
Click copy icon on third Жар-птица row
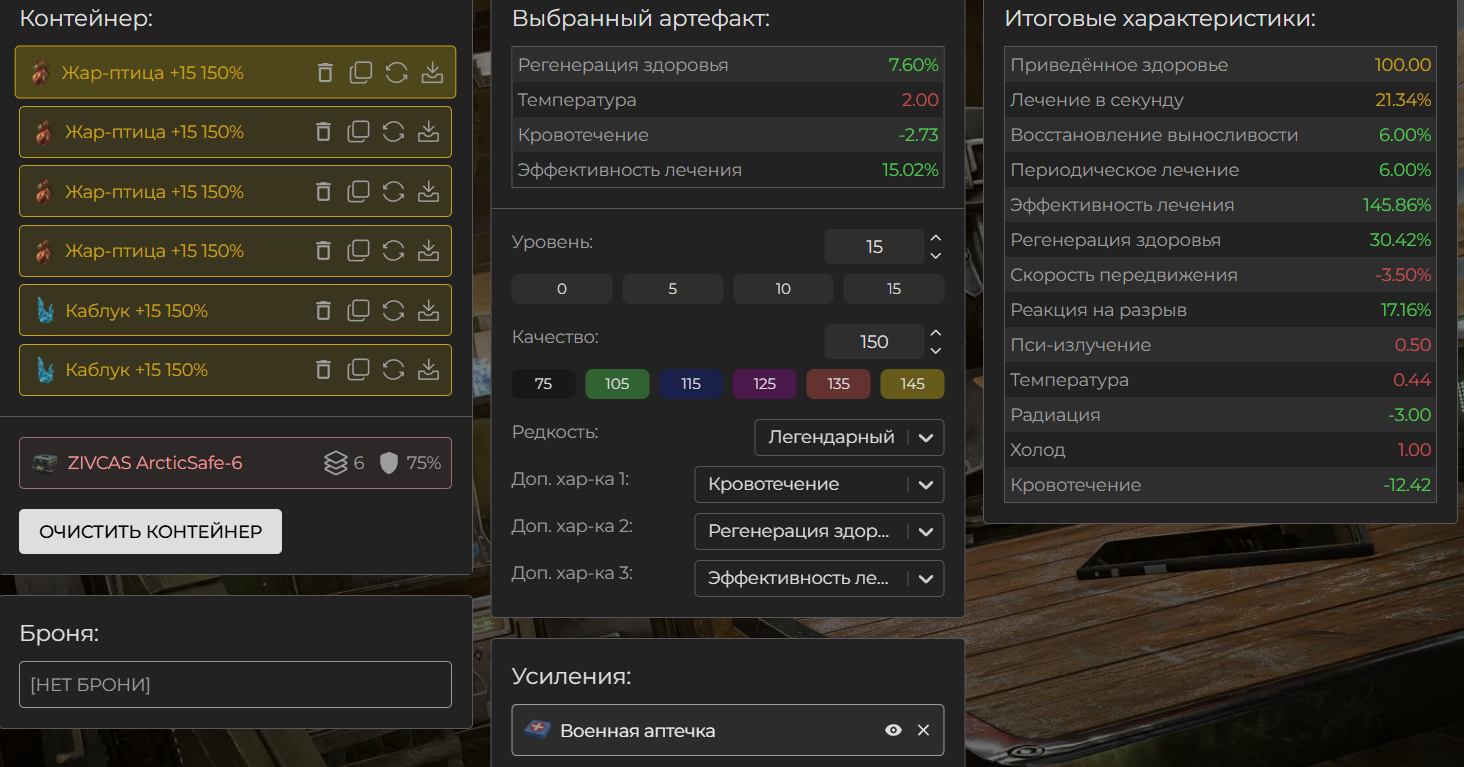coord(358,191)
